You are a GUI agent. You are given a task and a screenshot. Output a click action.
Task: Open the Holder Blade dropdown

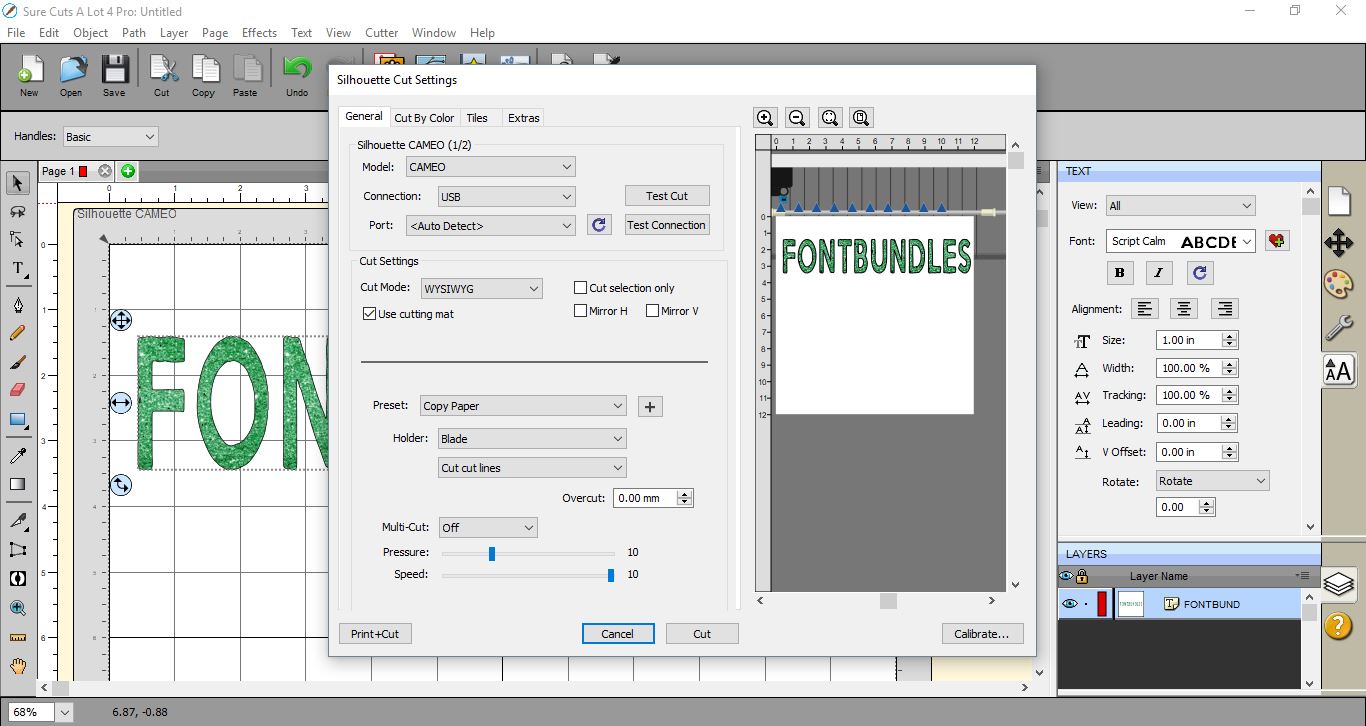(532, 439)
